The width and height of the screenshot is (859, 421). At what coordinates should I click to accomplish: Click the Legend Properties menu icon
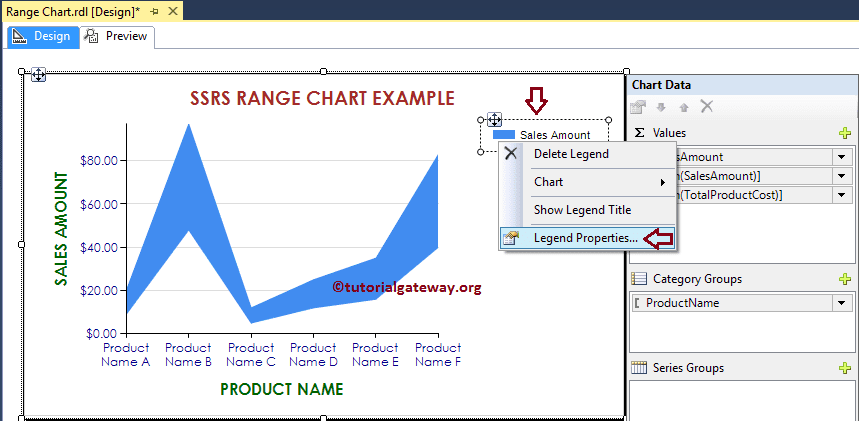510,238
